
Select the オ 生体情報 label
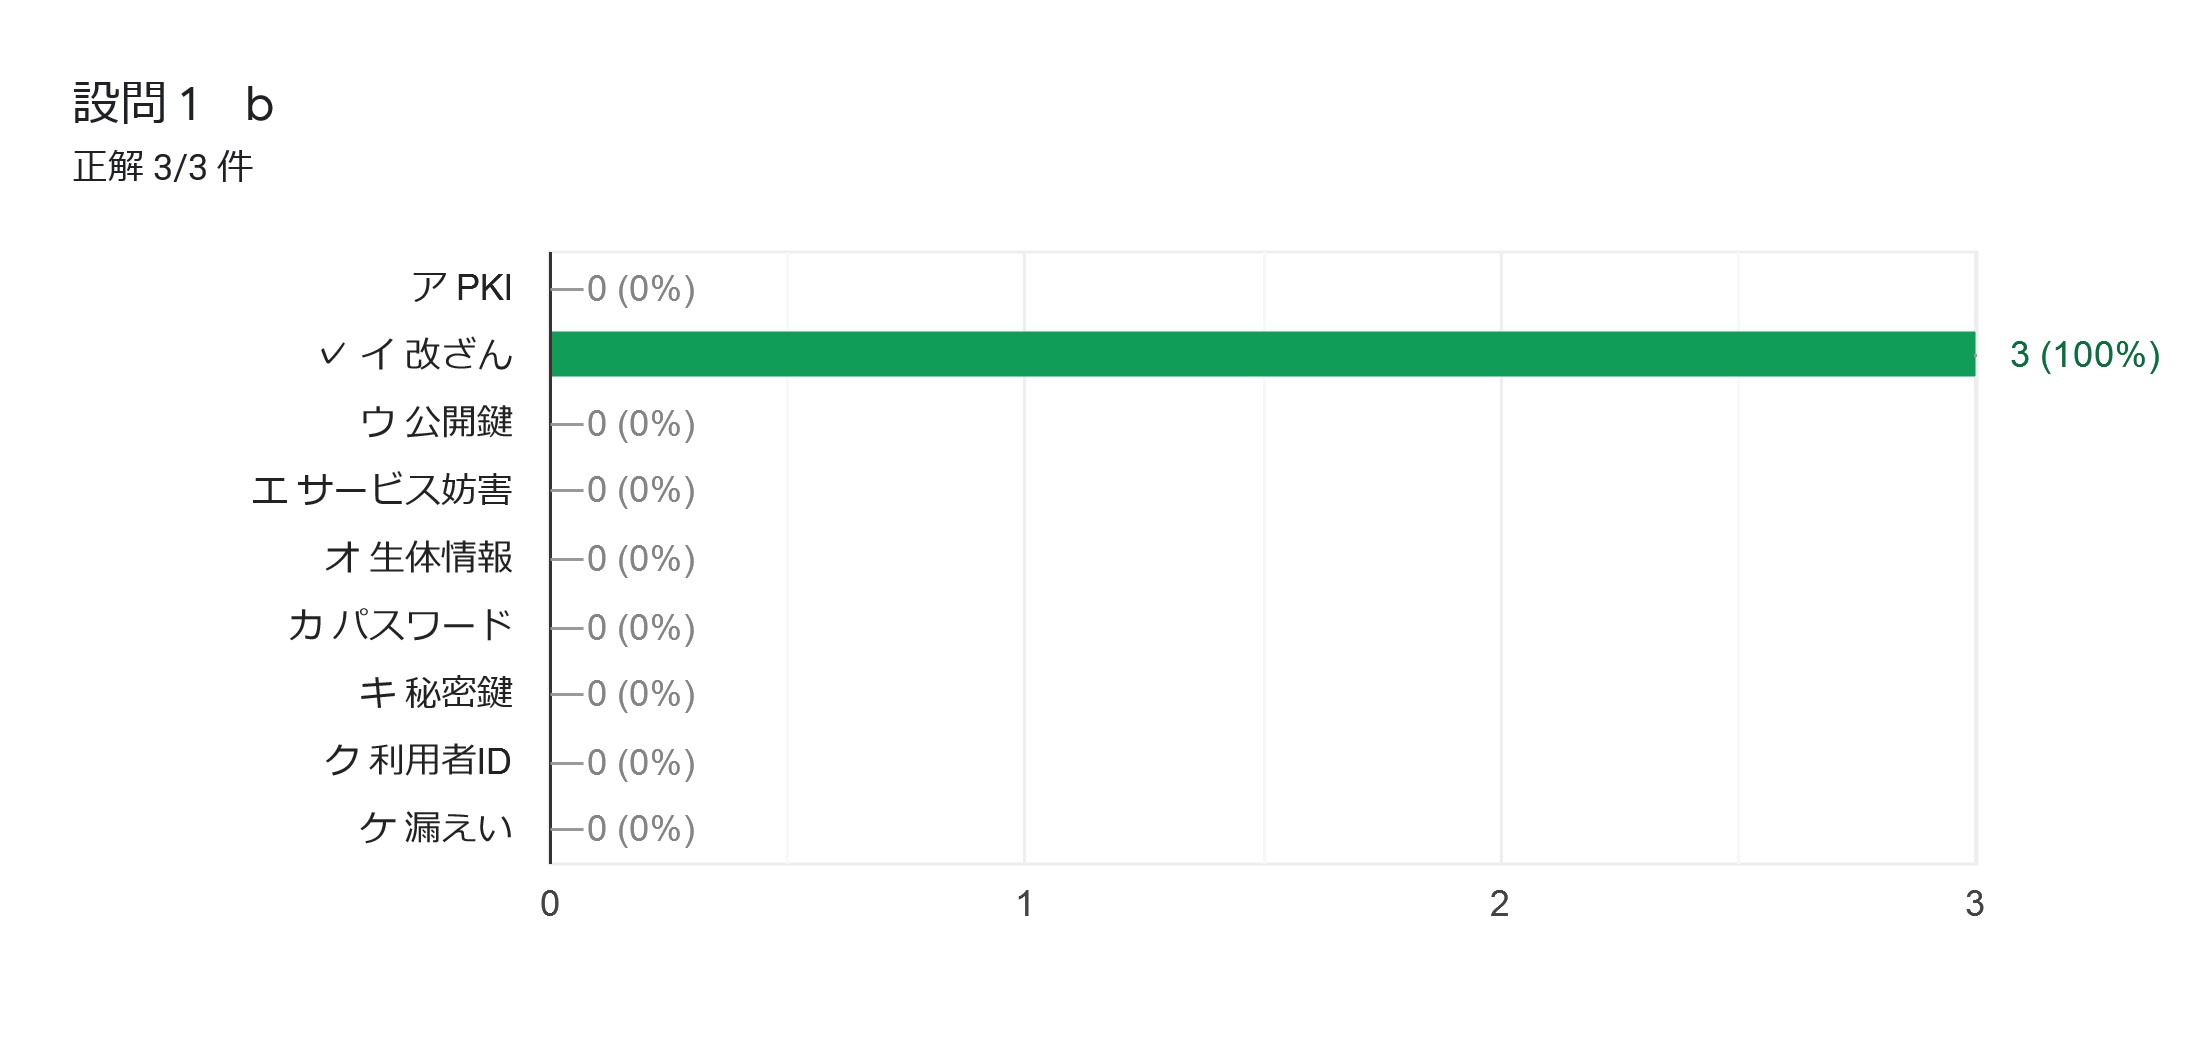click(x=418, y=558)
